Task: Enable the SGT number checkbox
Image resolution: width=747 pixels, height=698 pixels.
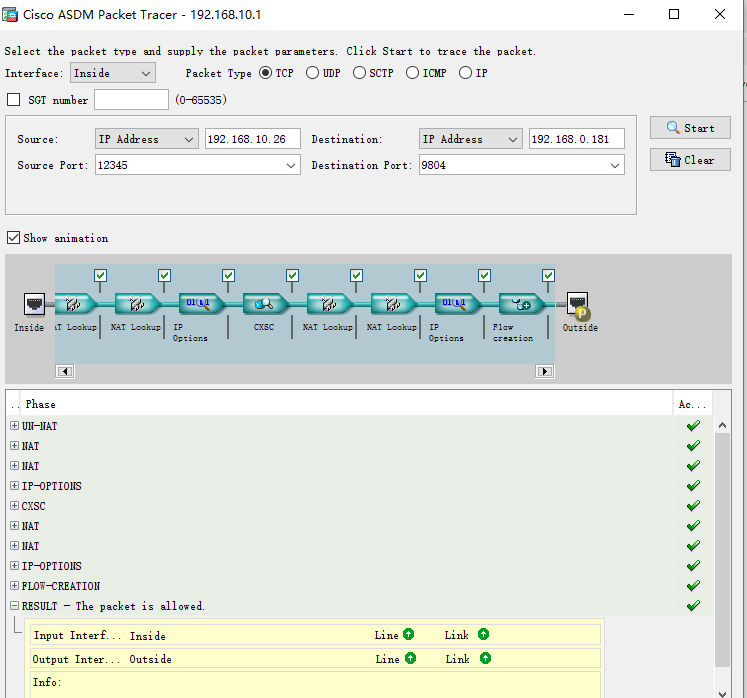Action: click(13, 100)
